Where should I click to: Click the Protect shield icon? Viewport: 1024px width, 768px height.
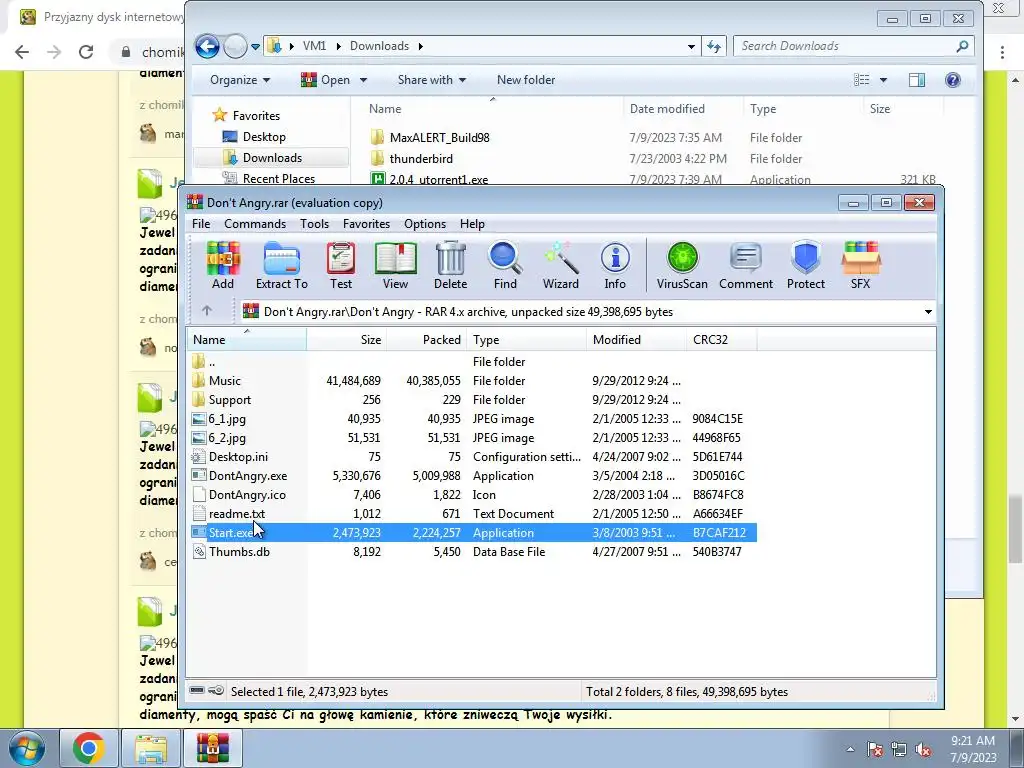tap(805, 265)
